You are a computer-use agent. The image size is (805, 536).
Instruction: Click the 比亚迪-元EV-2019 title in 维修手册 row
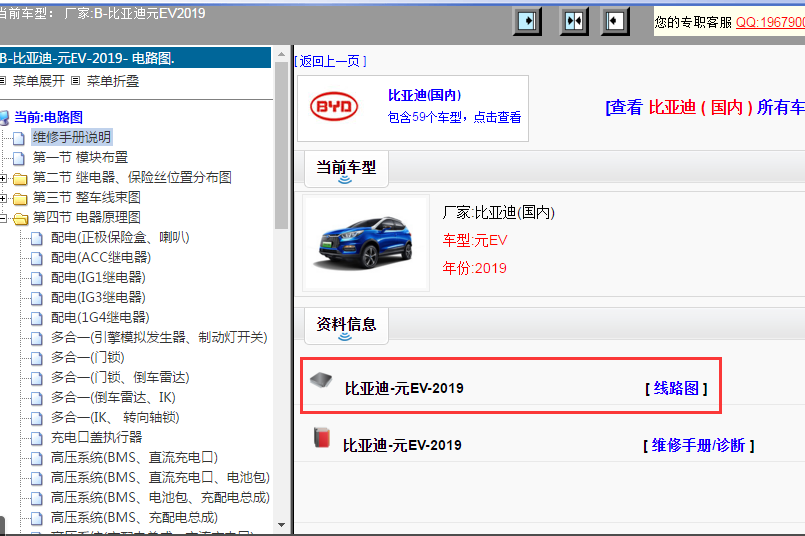[402, 445]
